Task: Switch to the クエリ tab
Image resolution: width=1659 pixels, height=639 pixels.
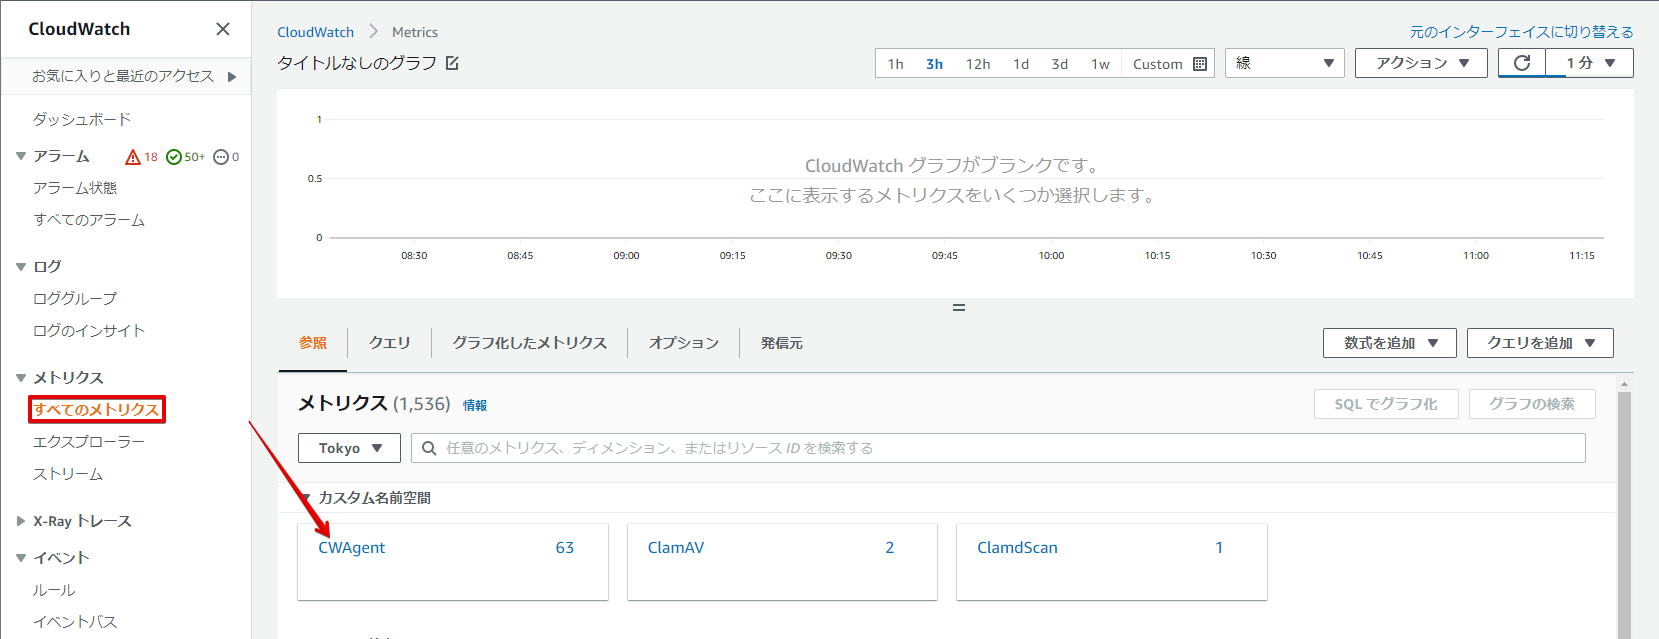Action: (x=390, y=343)
